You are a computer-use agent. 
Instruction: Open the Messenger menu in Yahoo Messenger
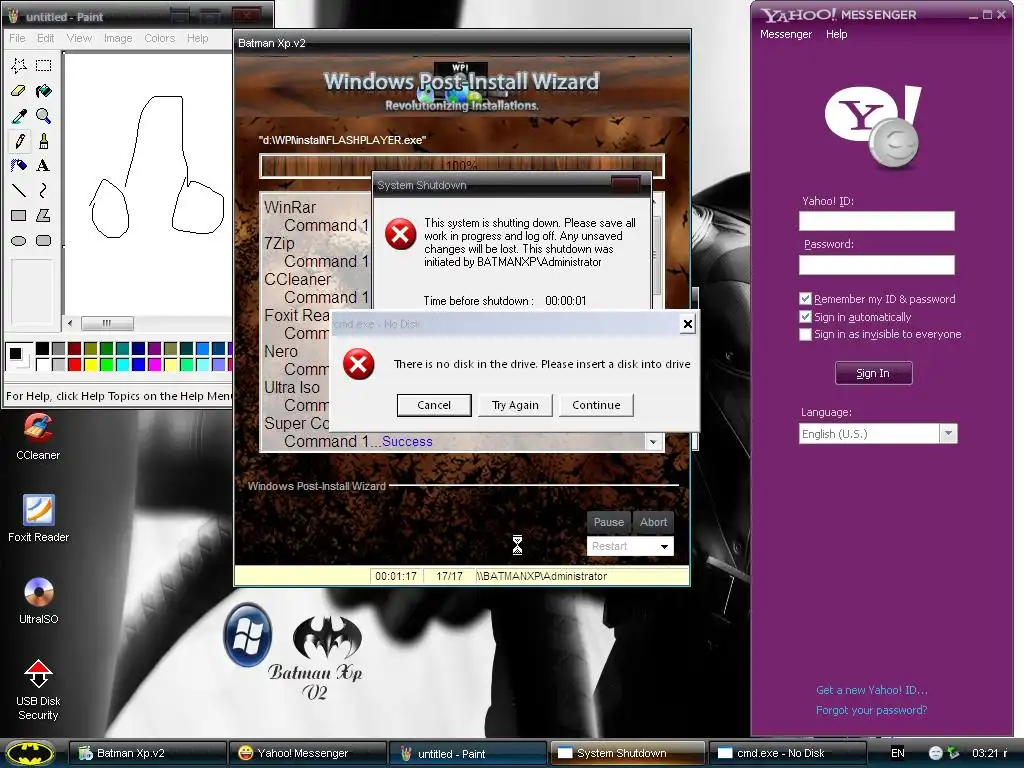pos(786,34)
